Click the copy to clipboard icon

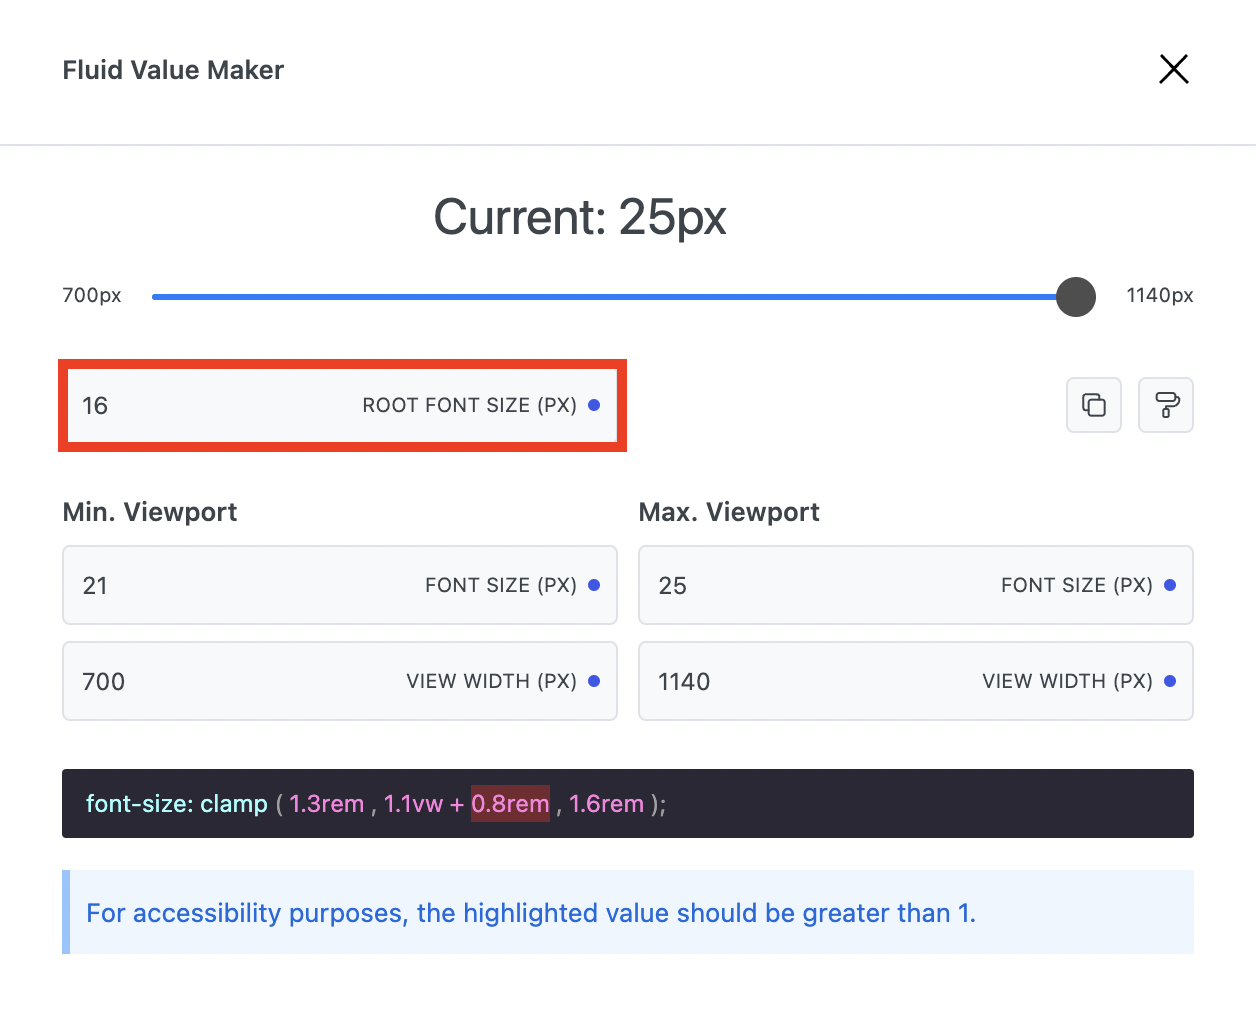1094,405
